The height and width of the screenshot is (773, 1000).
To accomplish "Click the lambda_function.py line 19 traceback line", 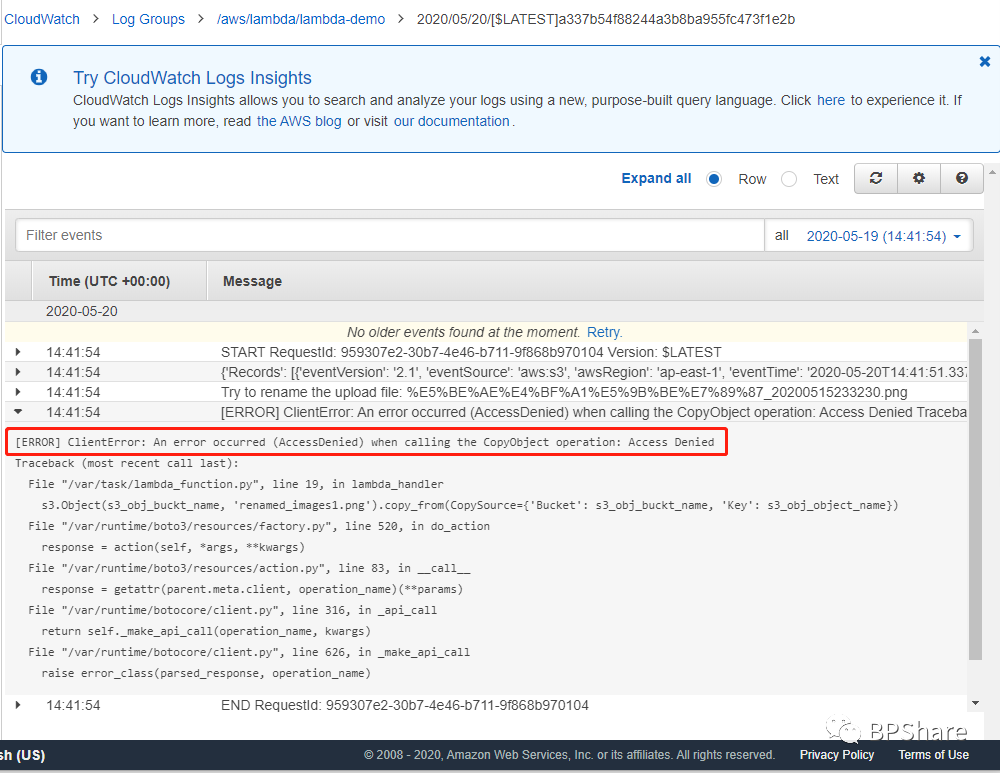I will 235,484.
